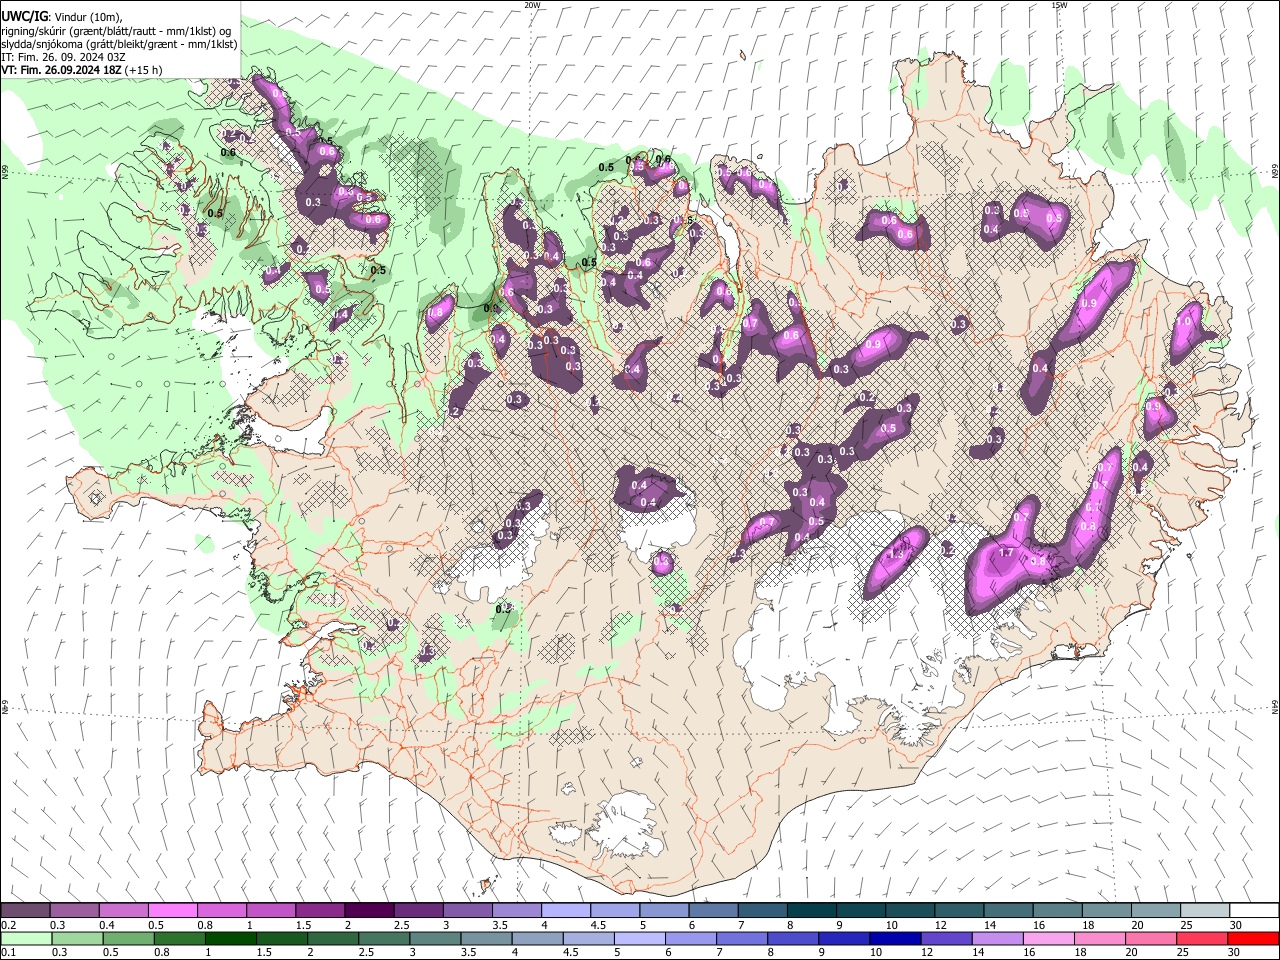Select the 25–30 red-pink rain legend swatch
This screenshot has width=1280, height=960.
[x=1201, y=938]
